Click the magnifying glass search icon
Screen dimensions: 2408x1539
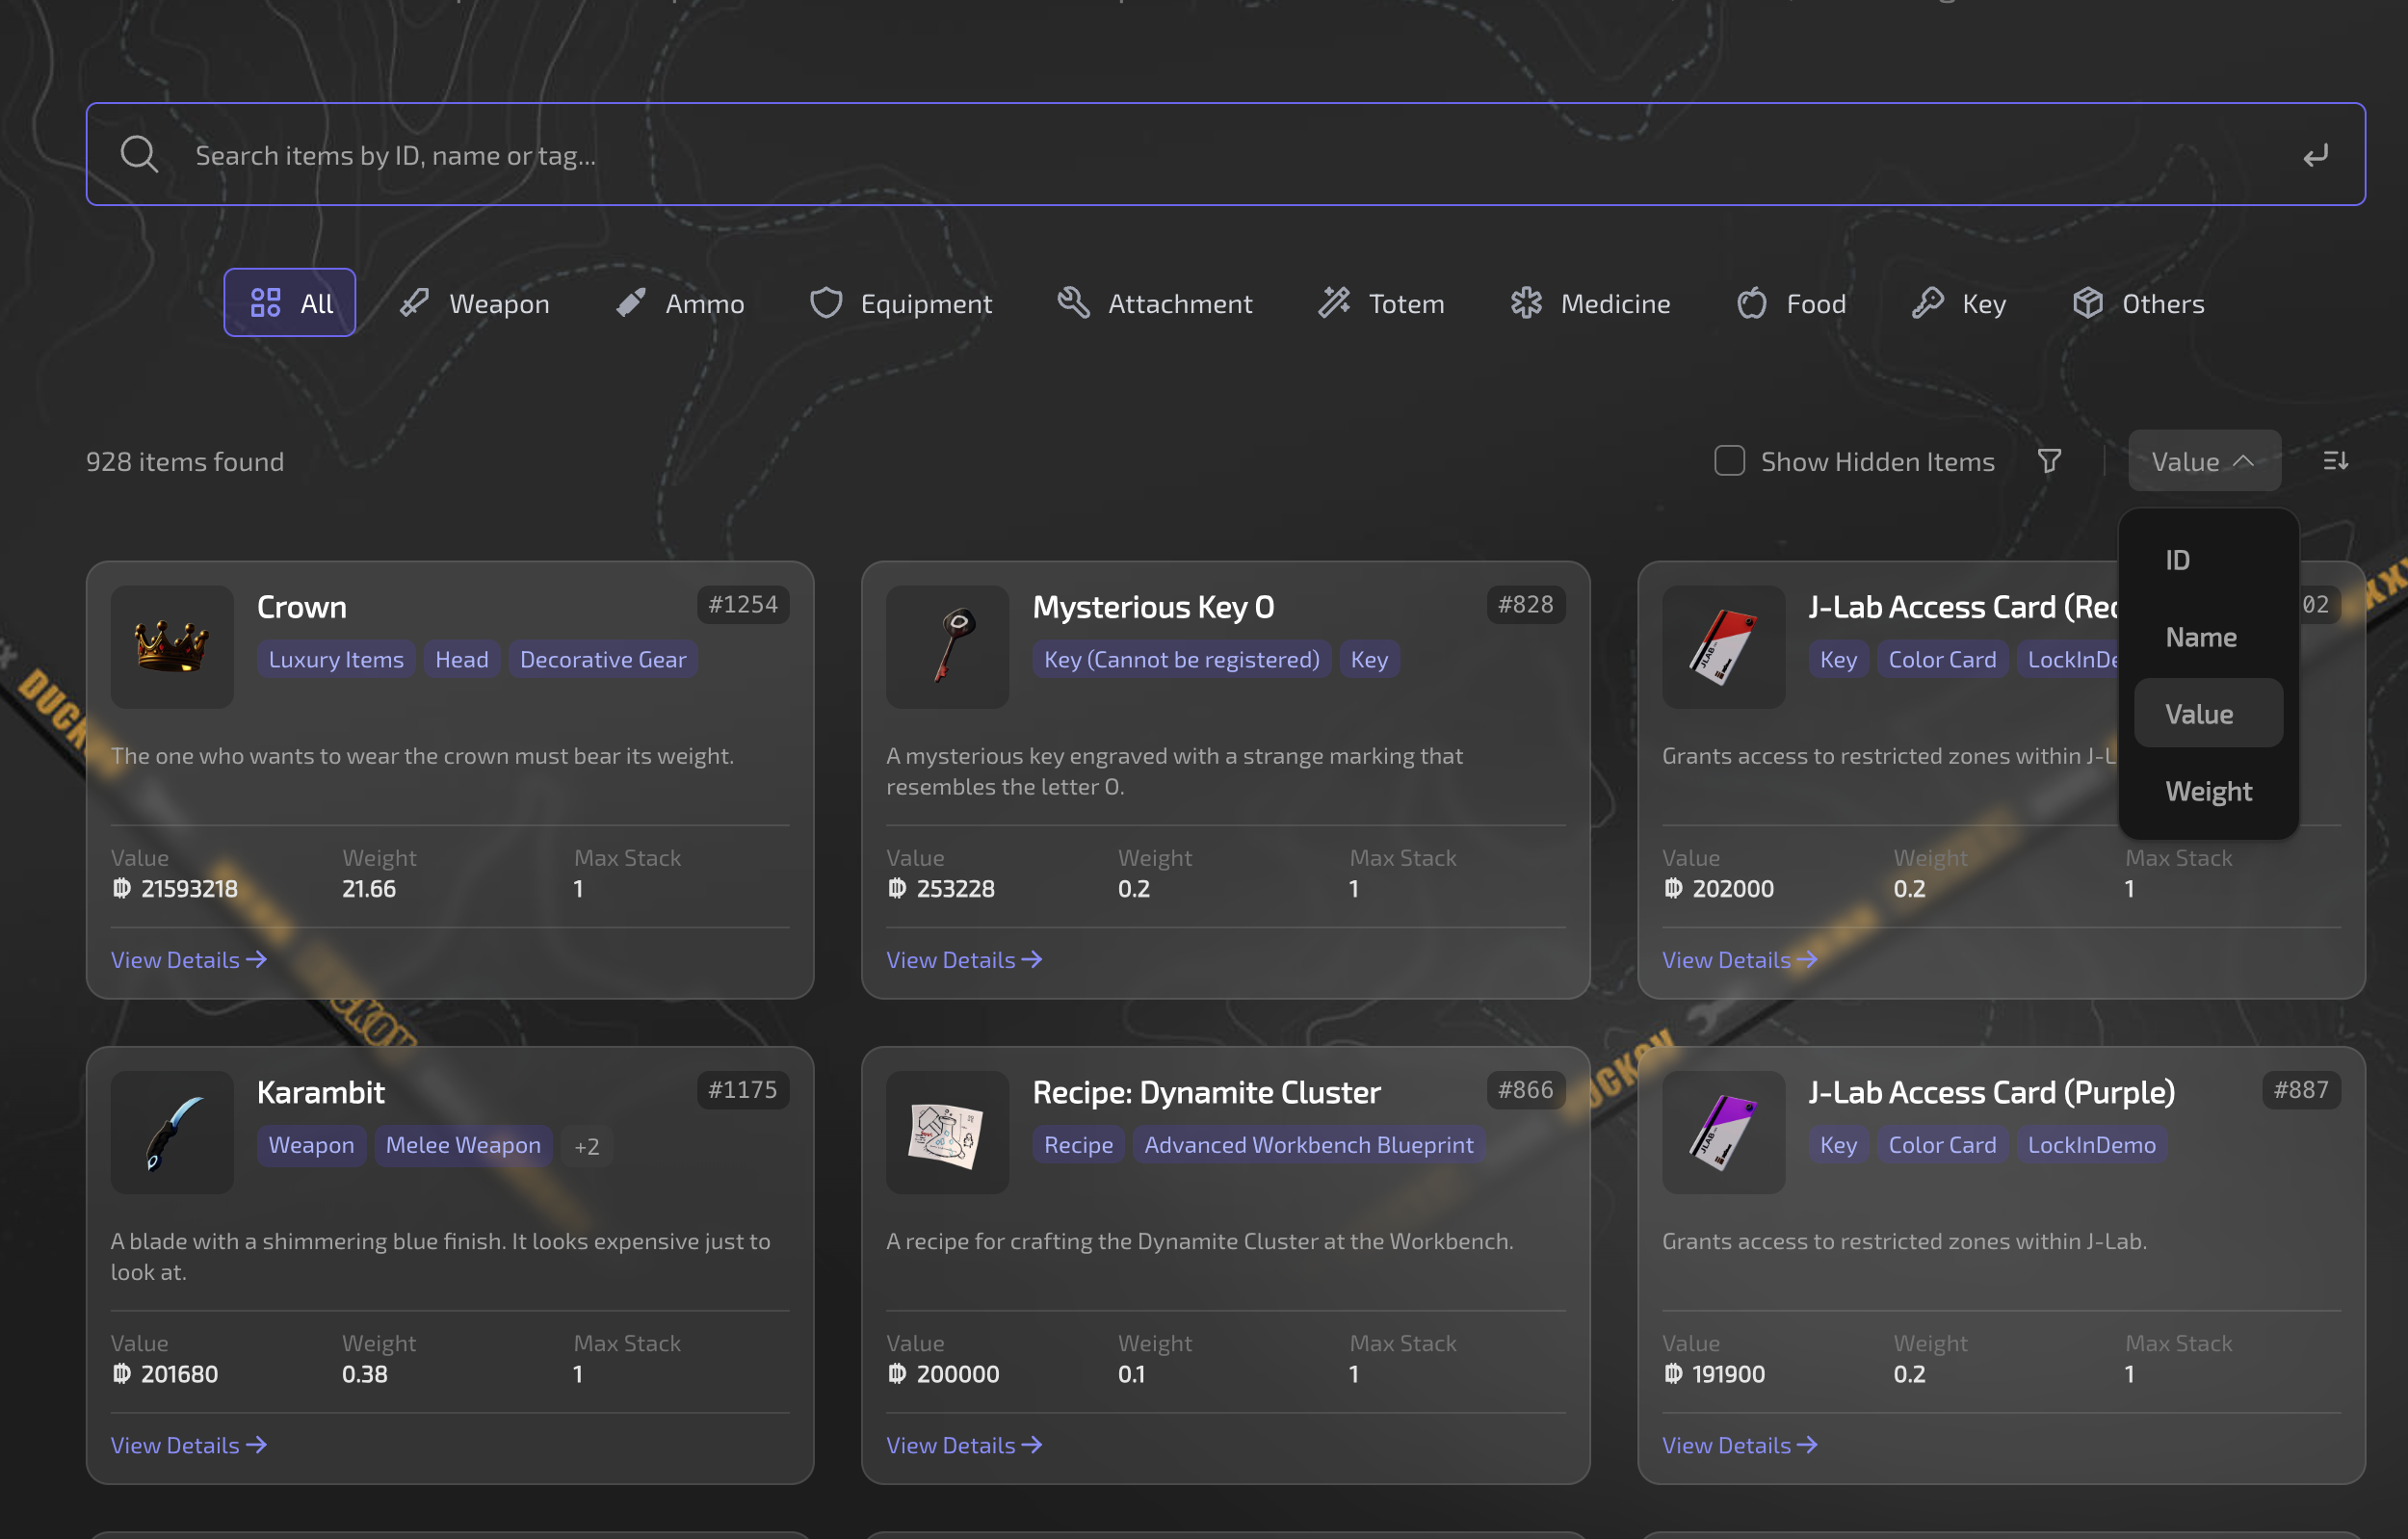[140, 154]
